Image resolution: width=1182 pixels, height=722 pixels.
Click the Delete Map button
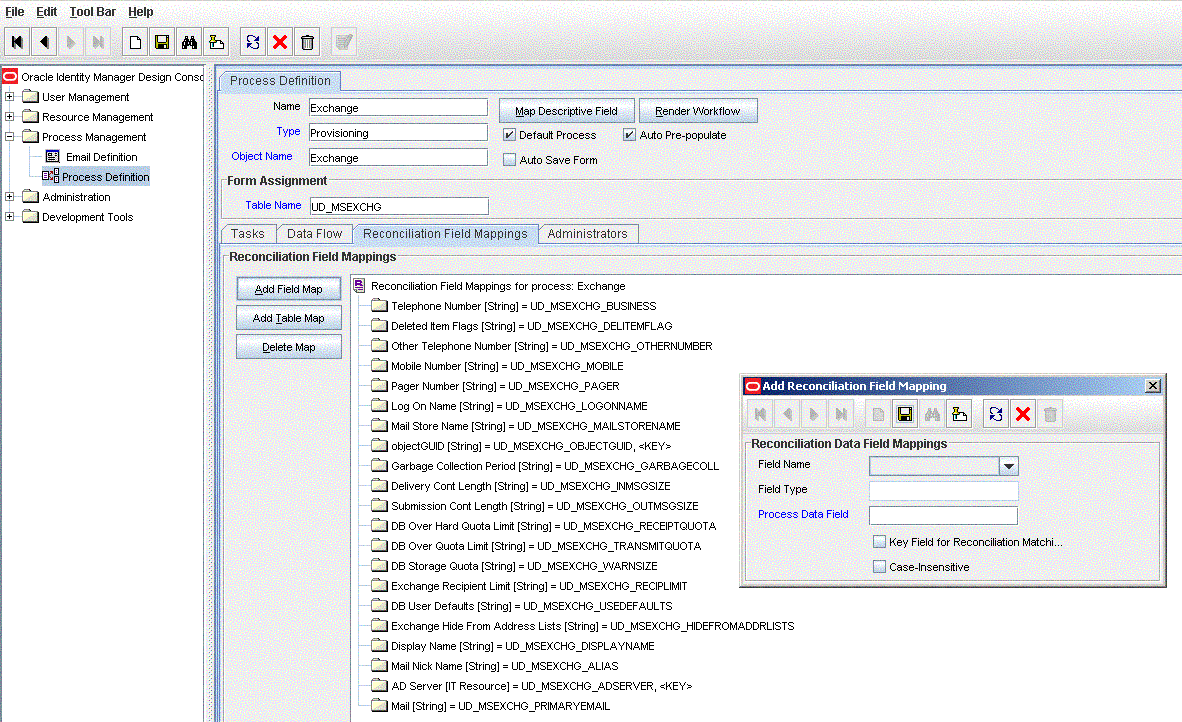(289, 347)
